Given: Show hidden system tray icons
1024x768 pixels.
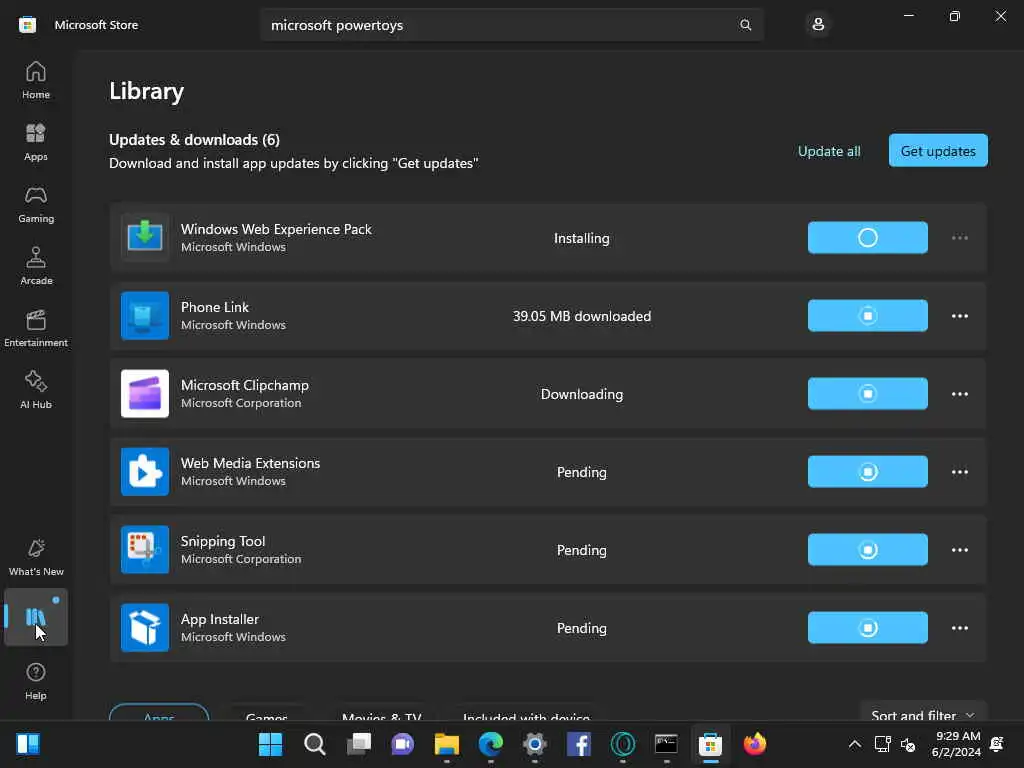Looking at the screenshot, I should (854, 744).
